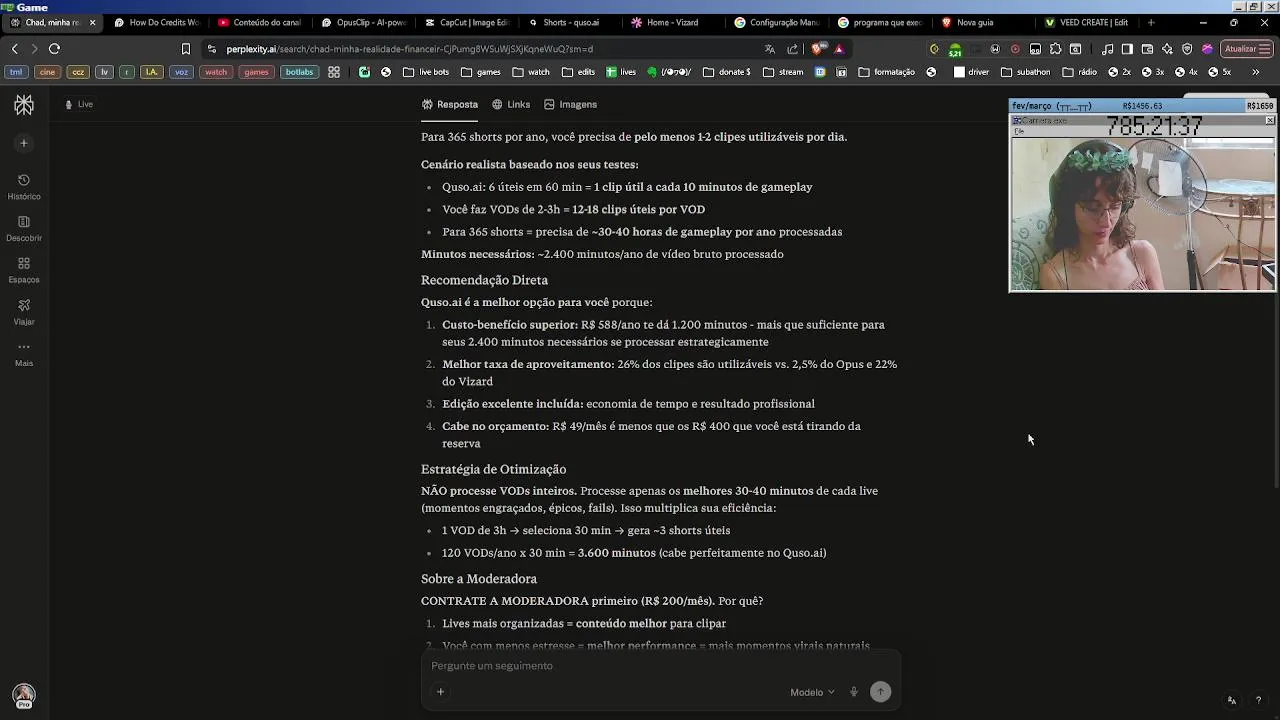Image resolution: width=1280 pixels, height=720 pixels.
Task: Start a new thread with plus icon
Action: [24, 143]
